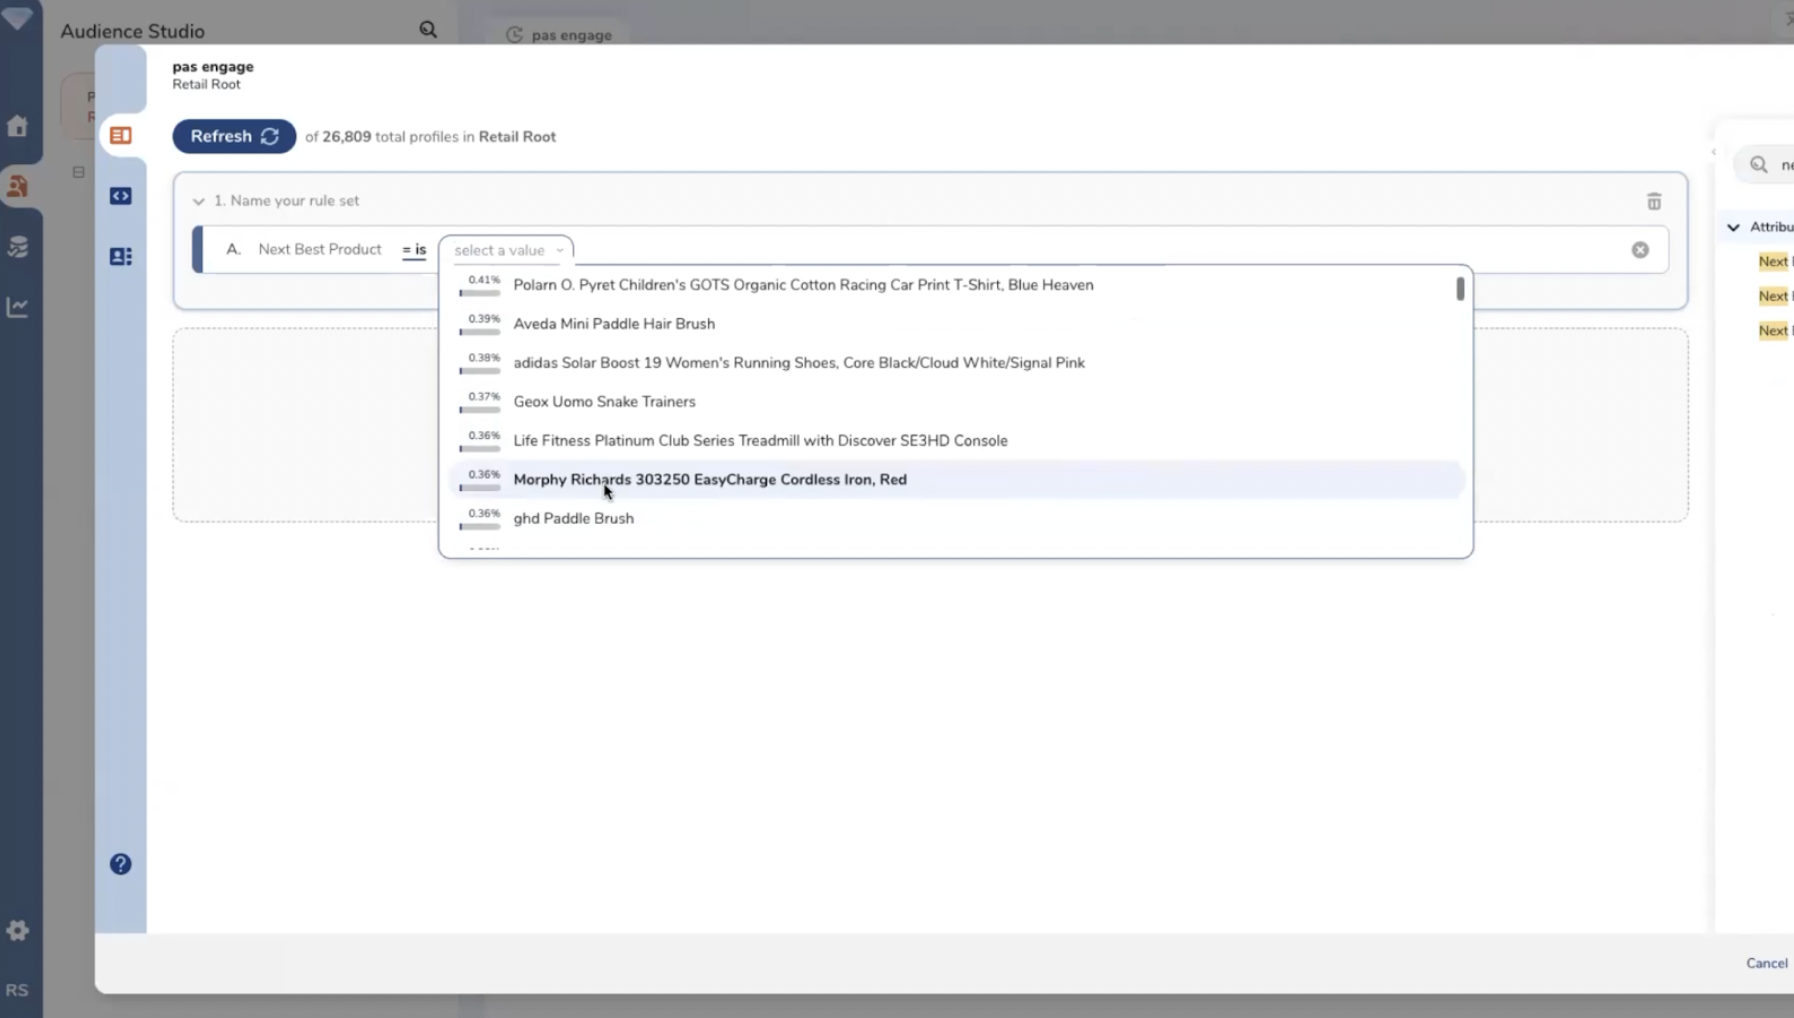The image size is (1794, 1018).
Task: Click the Name your rule set title
Action: 286,201
